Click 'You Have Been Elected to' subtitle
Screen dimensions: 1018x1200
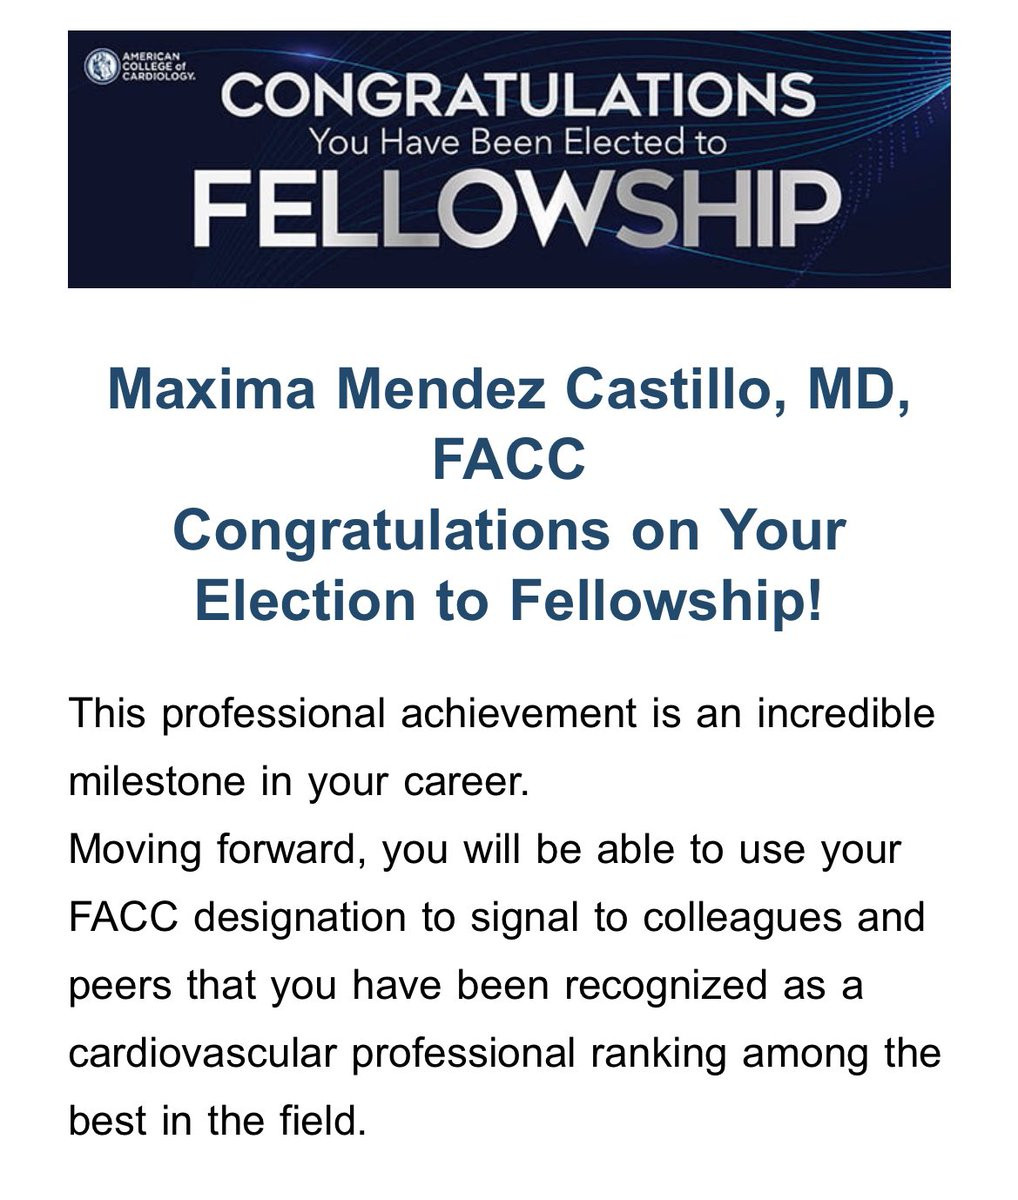[x=517, y=143]
